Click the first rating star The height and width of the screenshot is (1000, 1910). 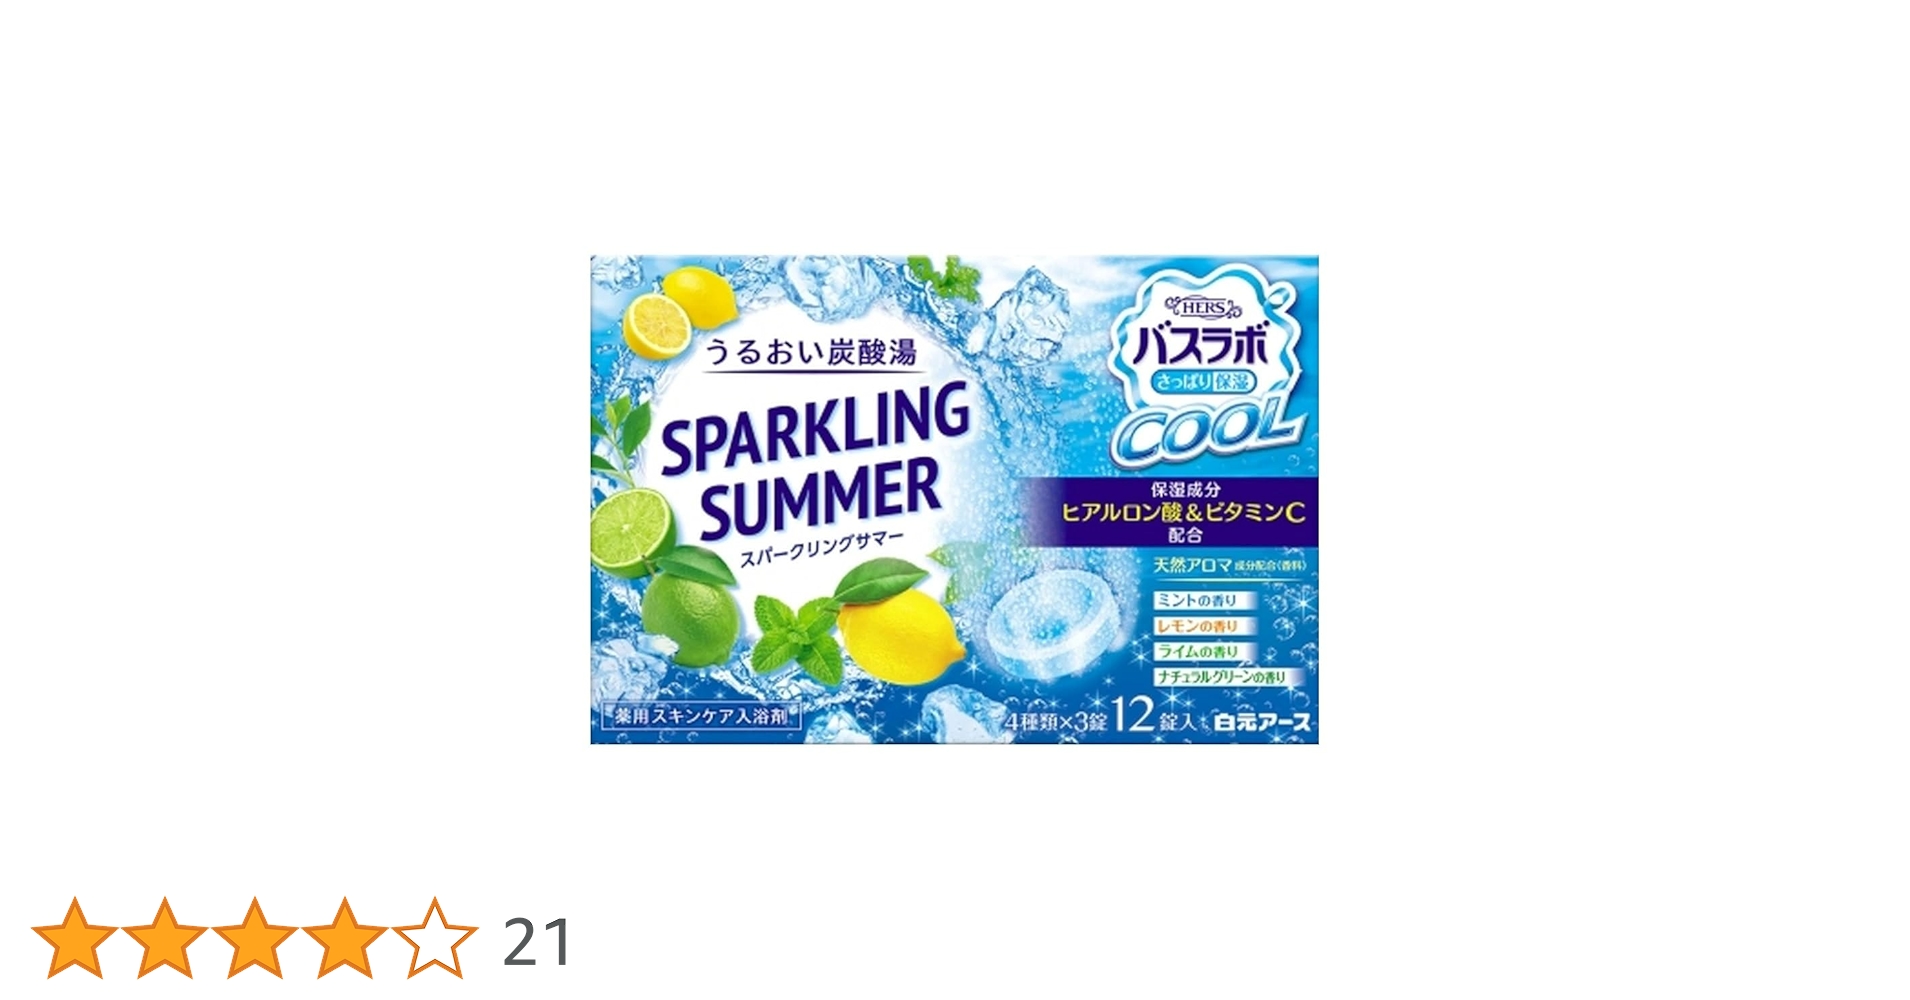point(74,938)
